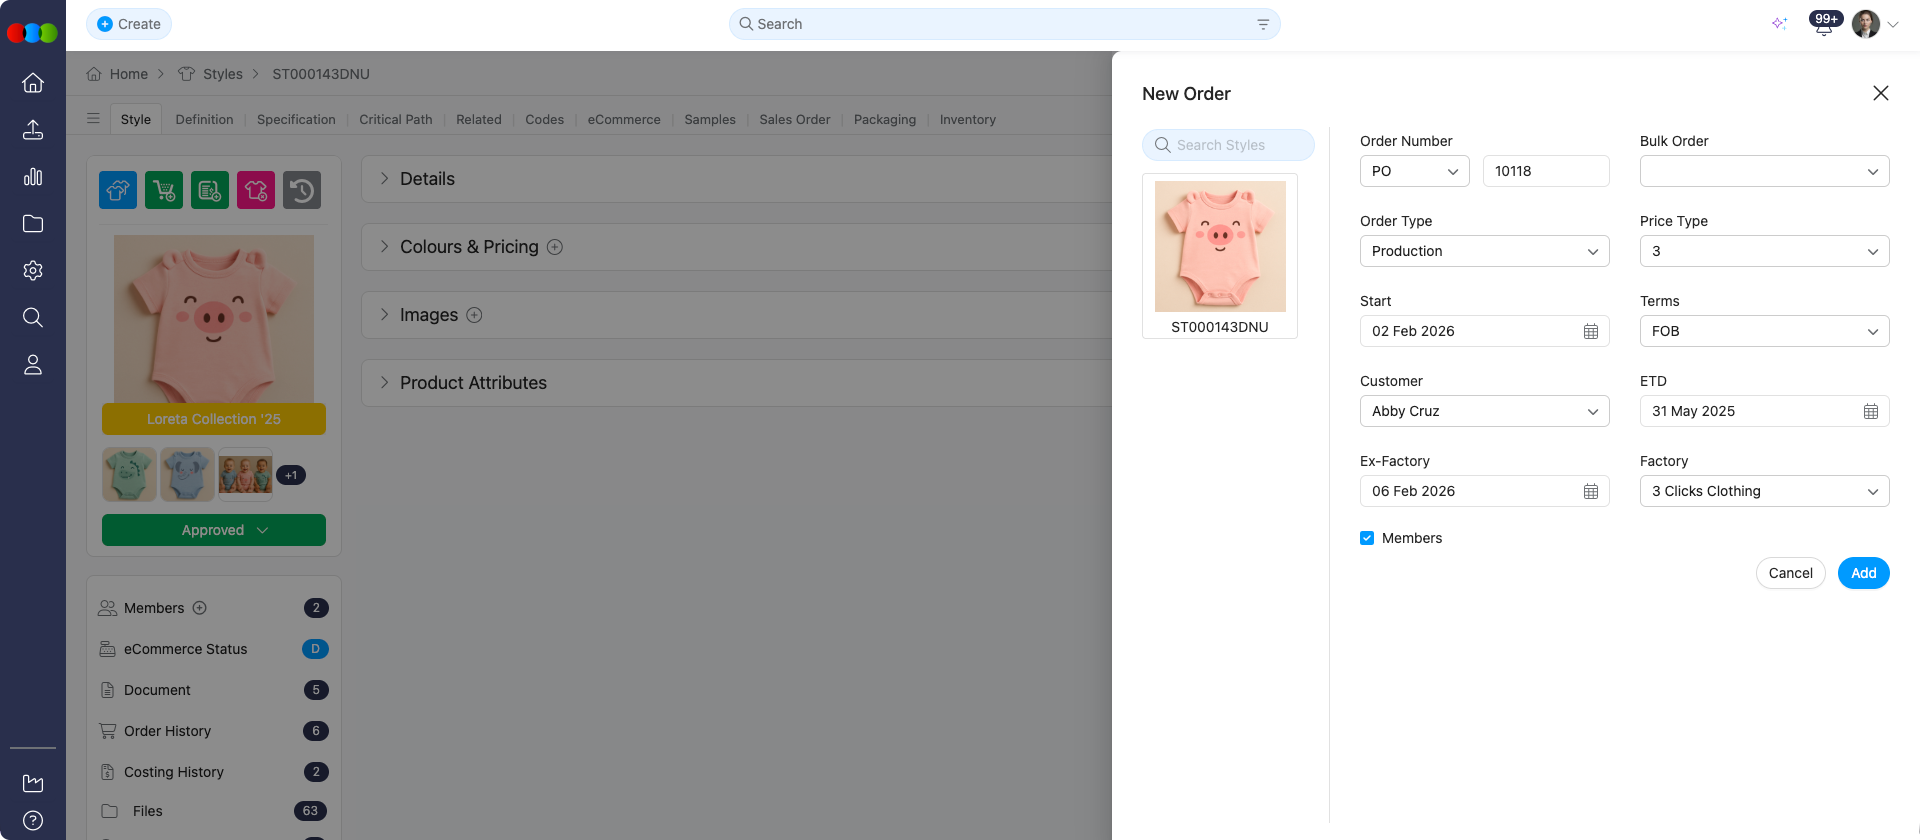Switch to the eCommerce tab

pyautogui.click(x=624, y=119)
